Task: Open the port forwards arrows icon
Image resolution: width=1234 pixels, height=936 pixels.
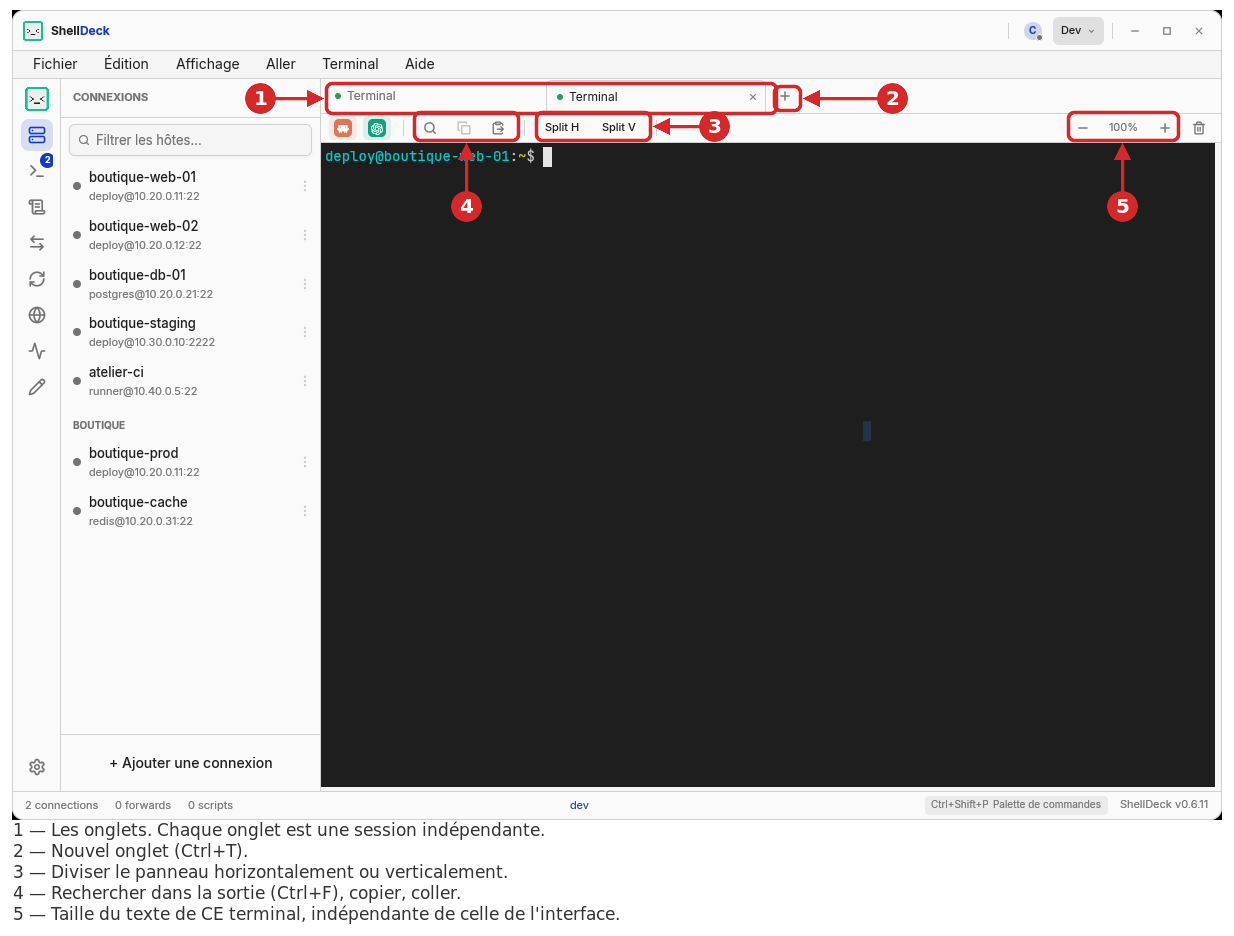Action: coord(37,243)
